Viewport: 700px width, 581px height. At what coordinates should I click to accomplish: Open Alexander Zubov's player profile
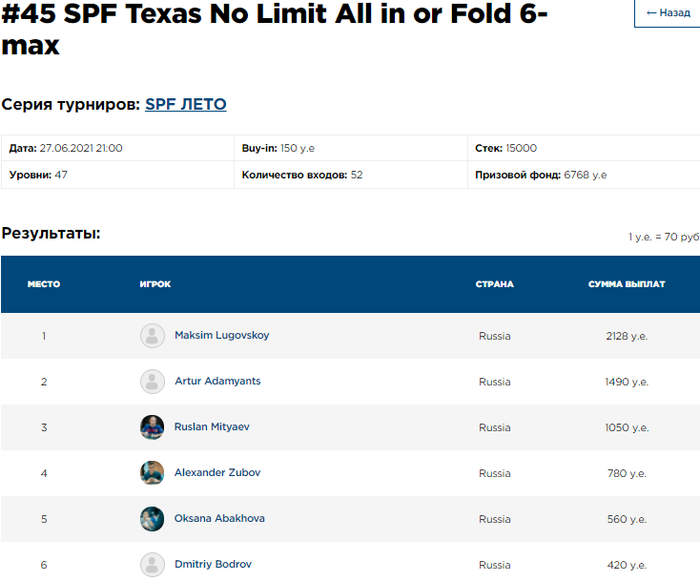(x=217, y=472)
